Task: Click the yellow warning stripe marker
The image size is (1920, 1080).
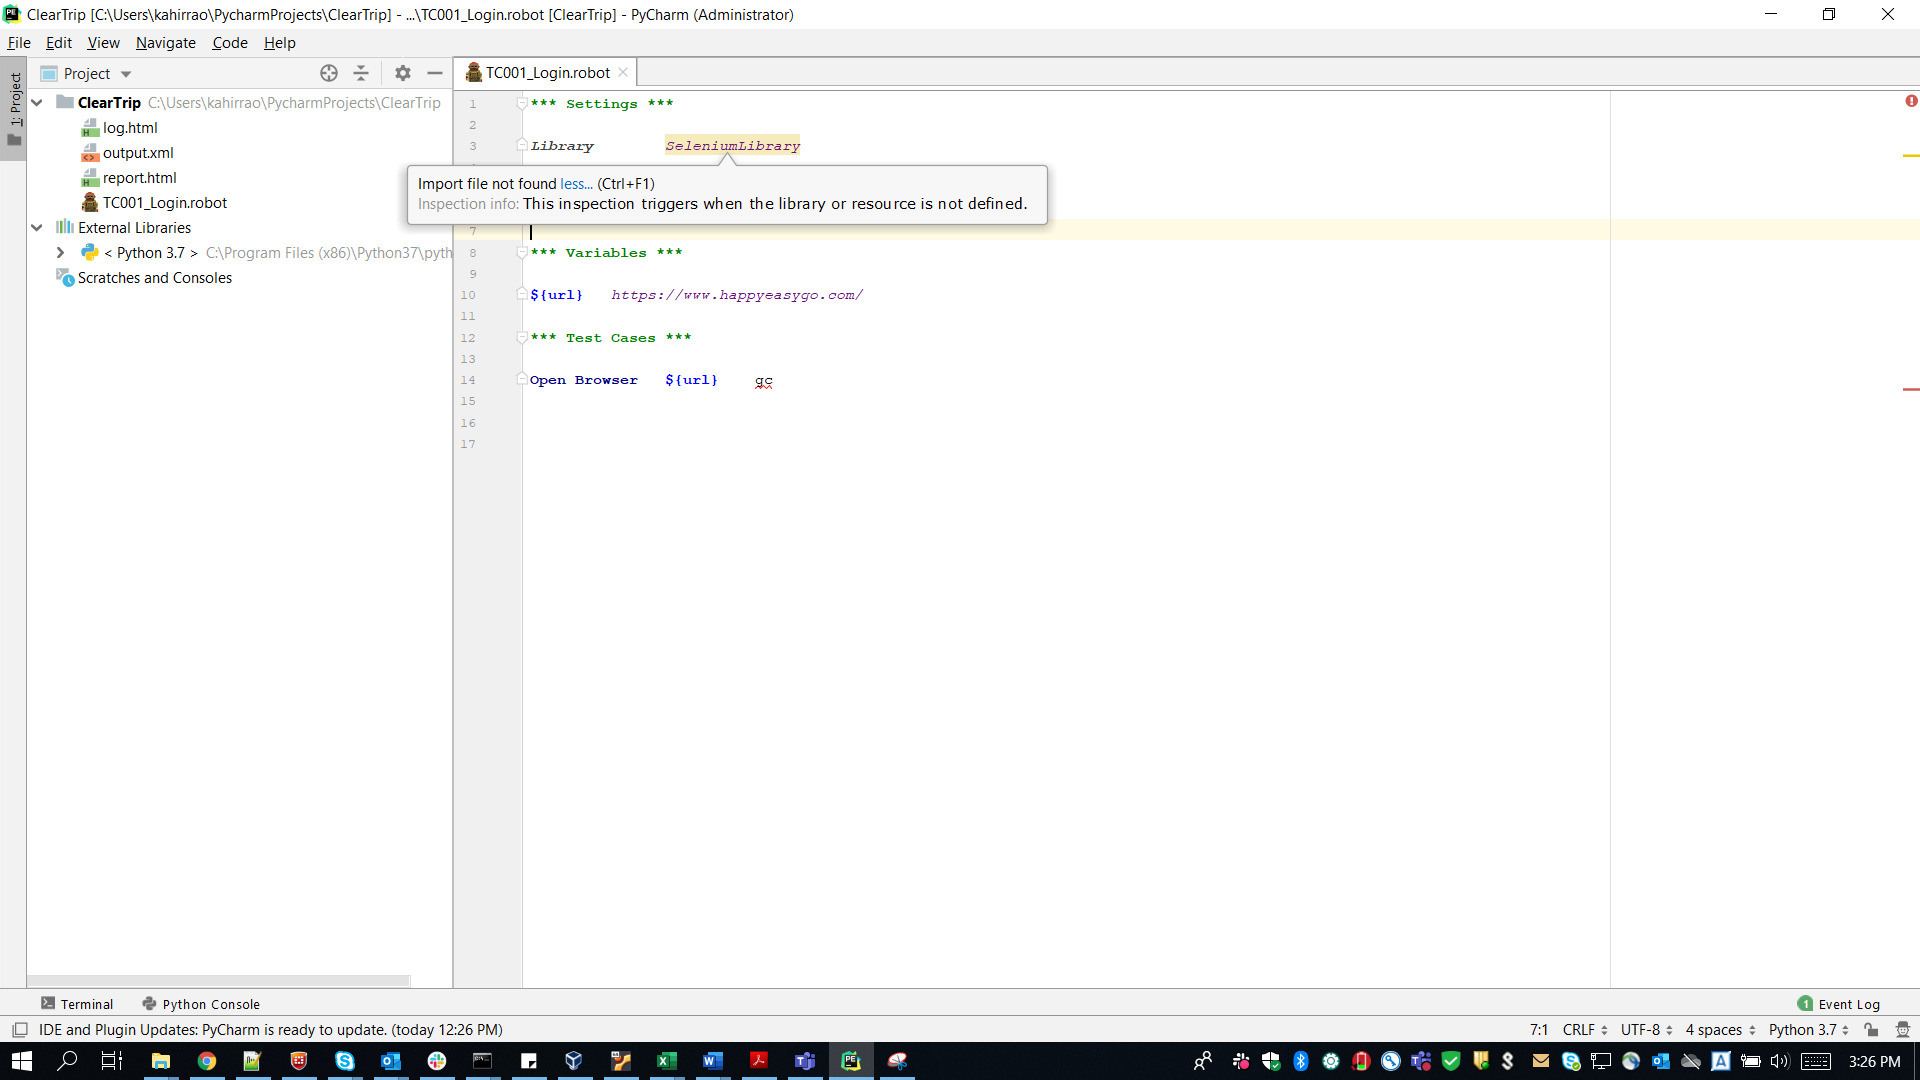Action: point(1911,156)
